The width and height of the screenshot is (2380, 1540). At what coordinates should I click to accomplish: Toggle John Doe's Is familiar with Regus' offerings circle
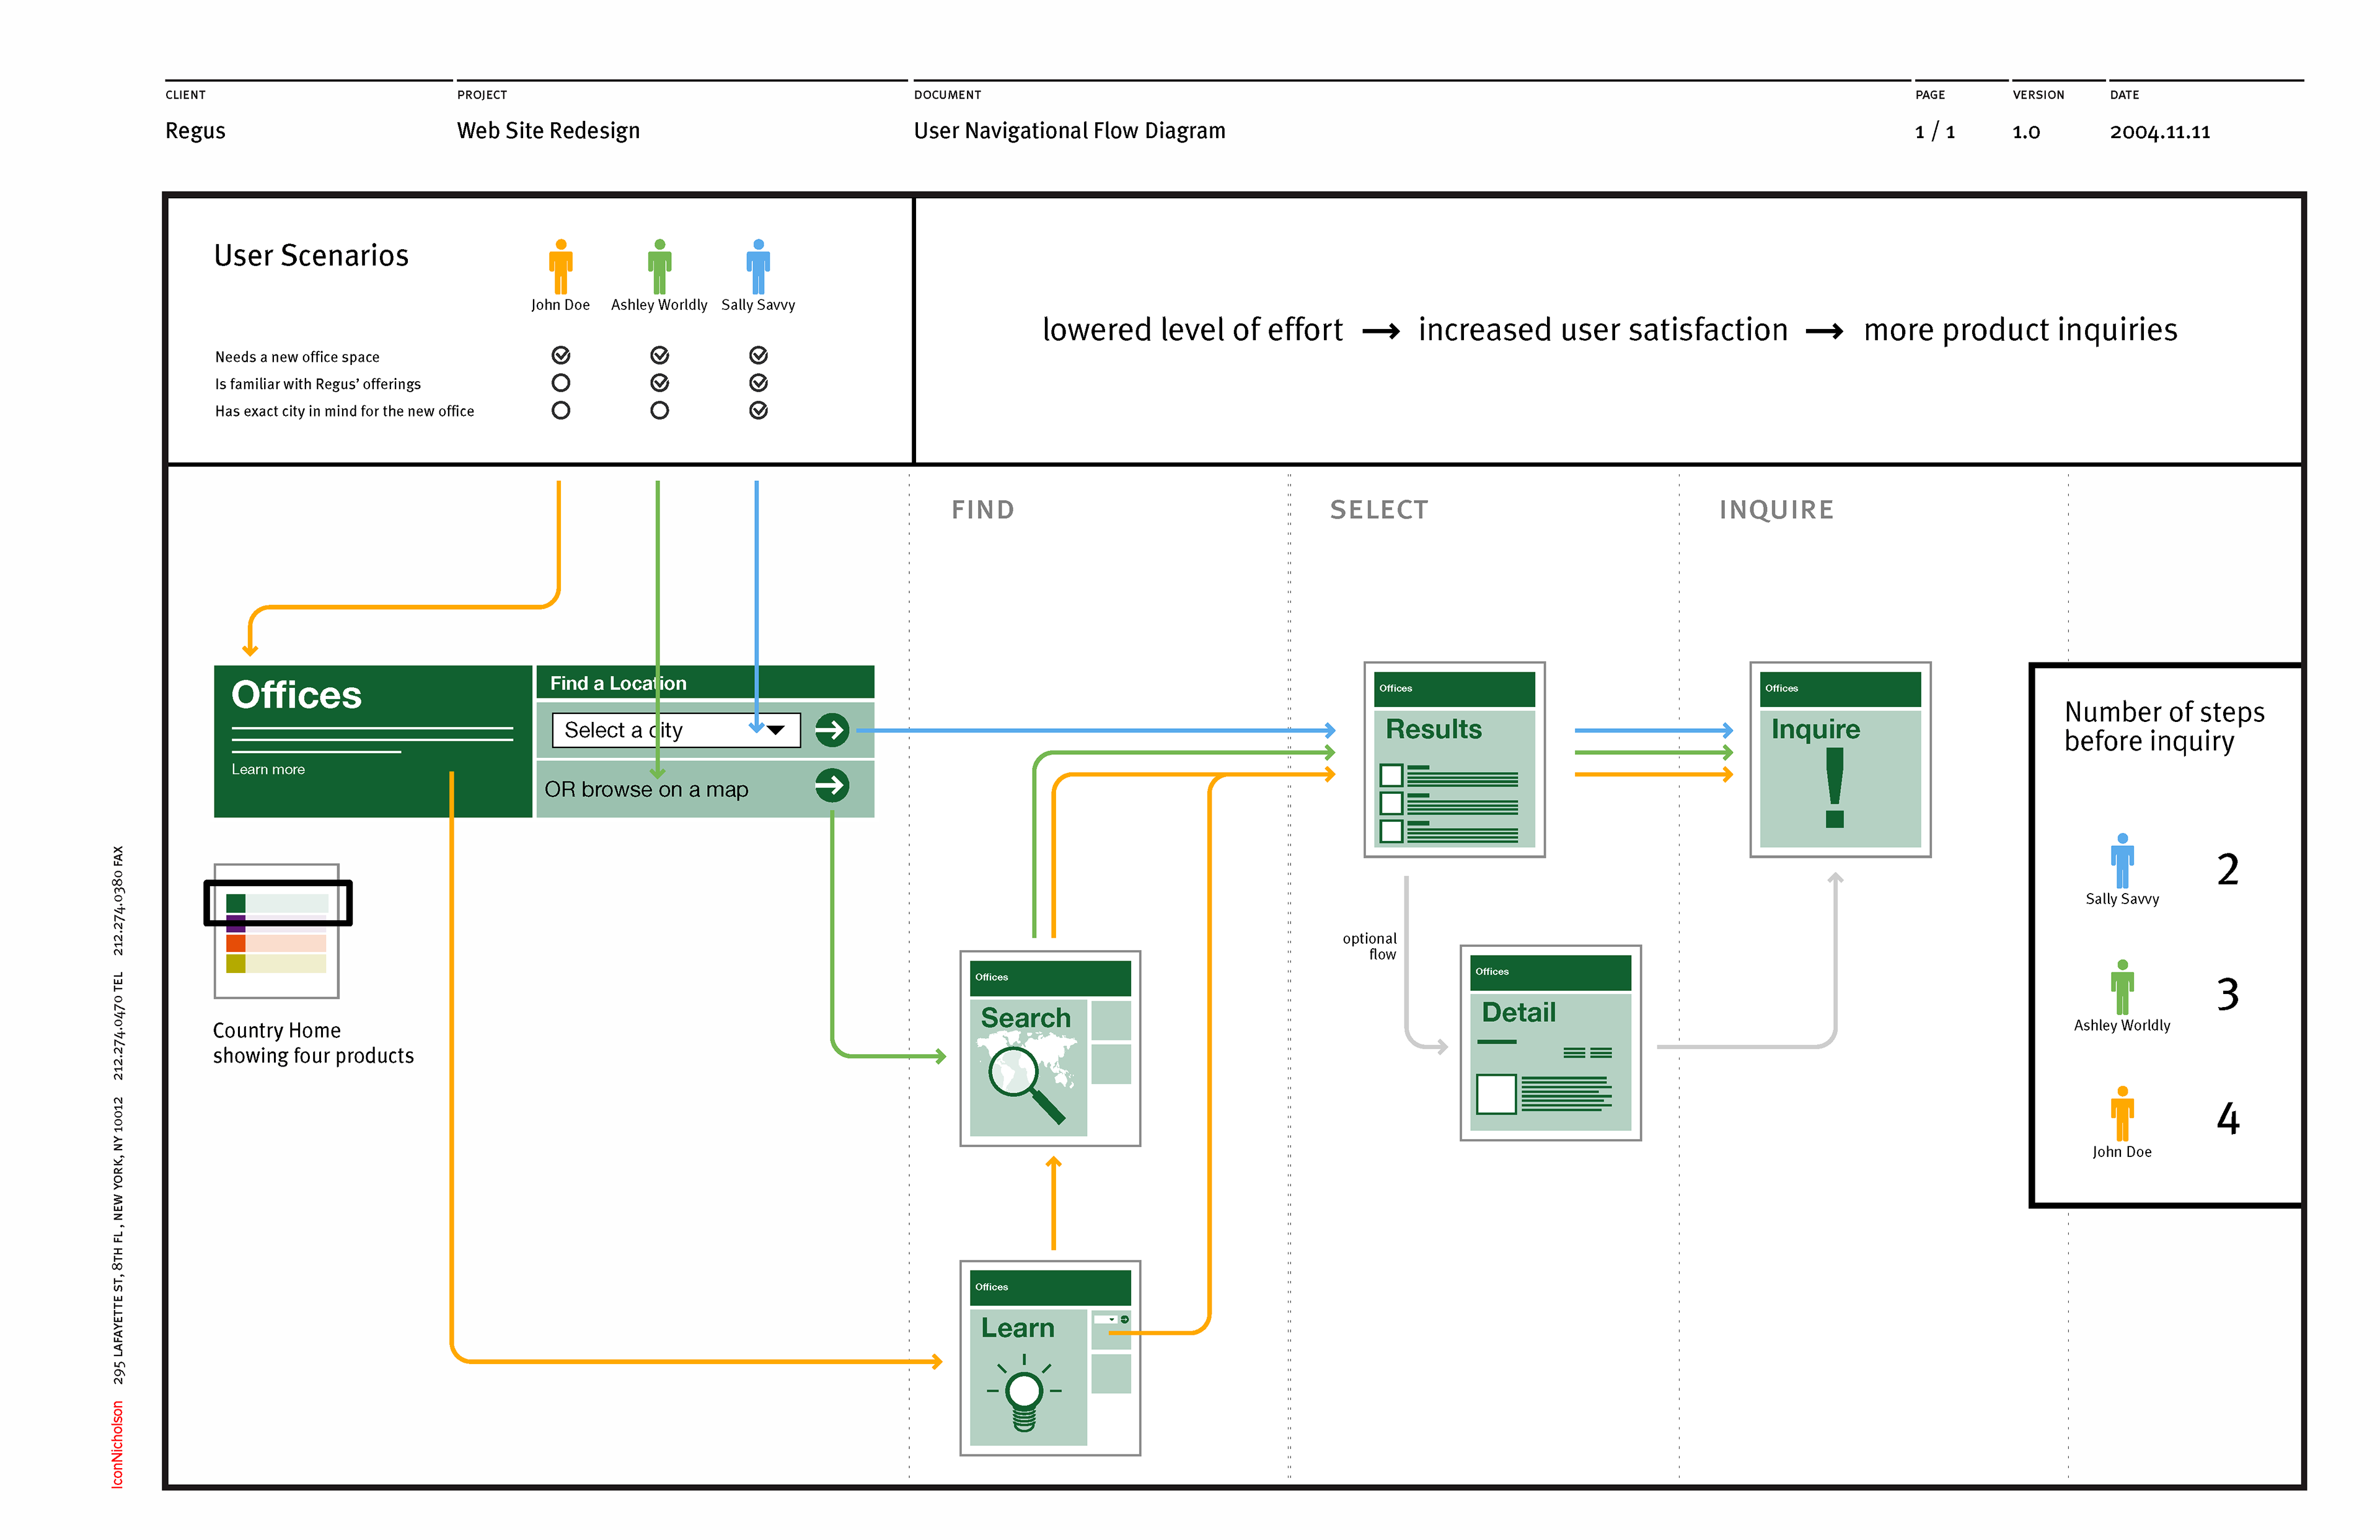pos(561,383)
